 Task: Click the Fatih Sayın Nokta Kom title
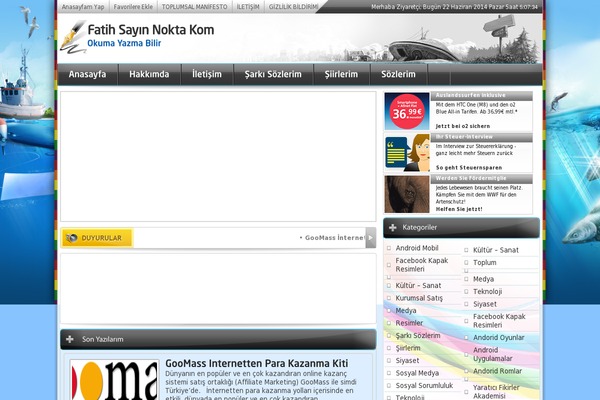(x=151, y=30)
